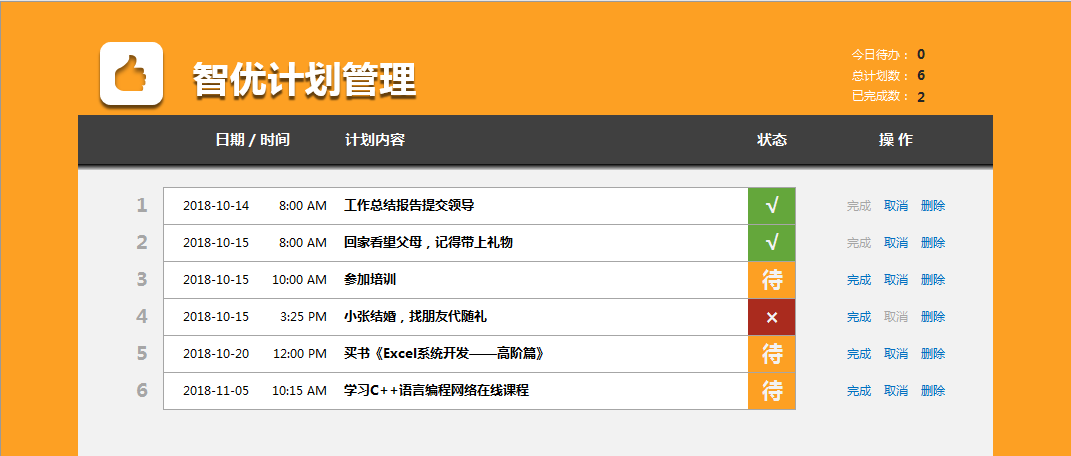Click 待 status badge for 学习C++ row
Screen dimensions: 1071x456
[772, 391]
